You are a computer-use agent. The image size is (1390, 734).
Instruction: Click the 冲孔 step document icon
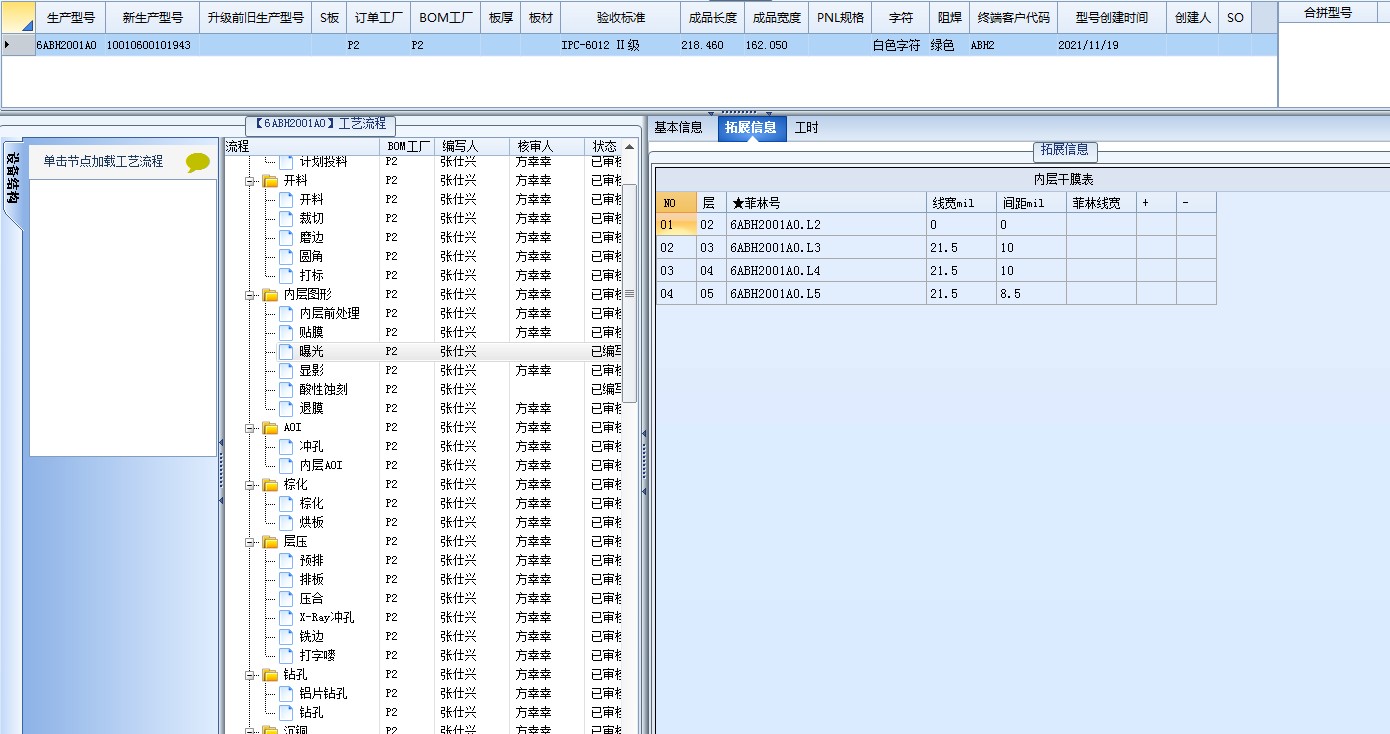tap(286, 446)
